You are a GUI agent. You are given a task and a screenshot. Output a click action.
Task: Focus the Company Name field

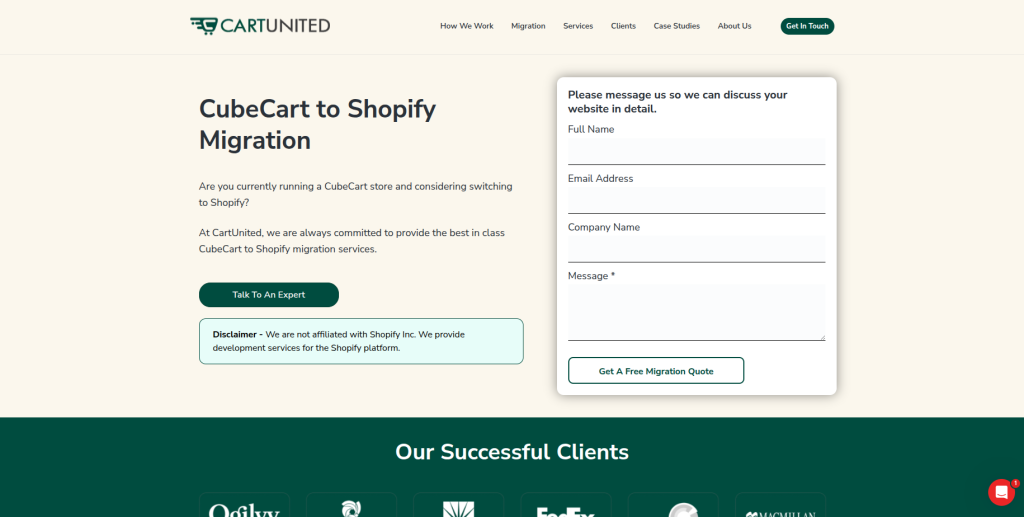[696, 249]
